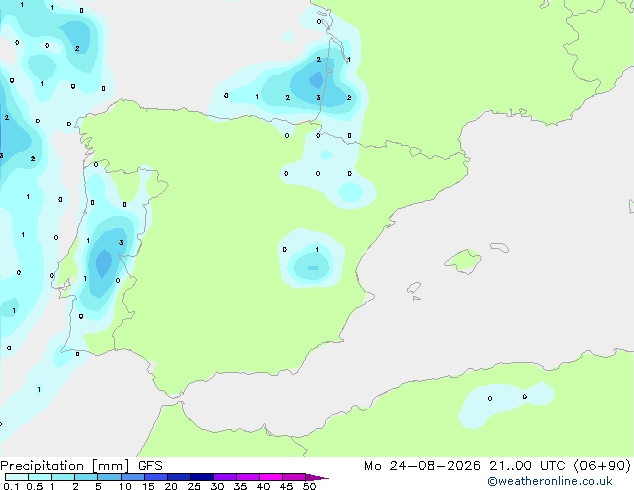Click the '20' legend scale label

pos(171,486)
